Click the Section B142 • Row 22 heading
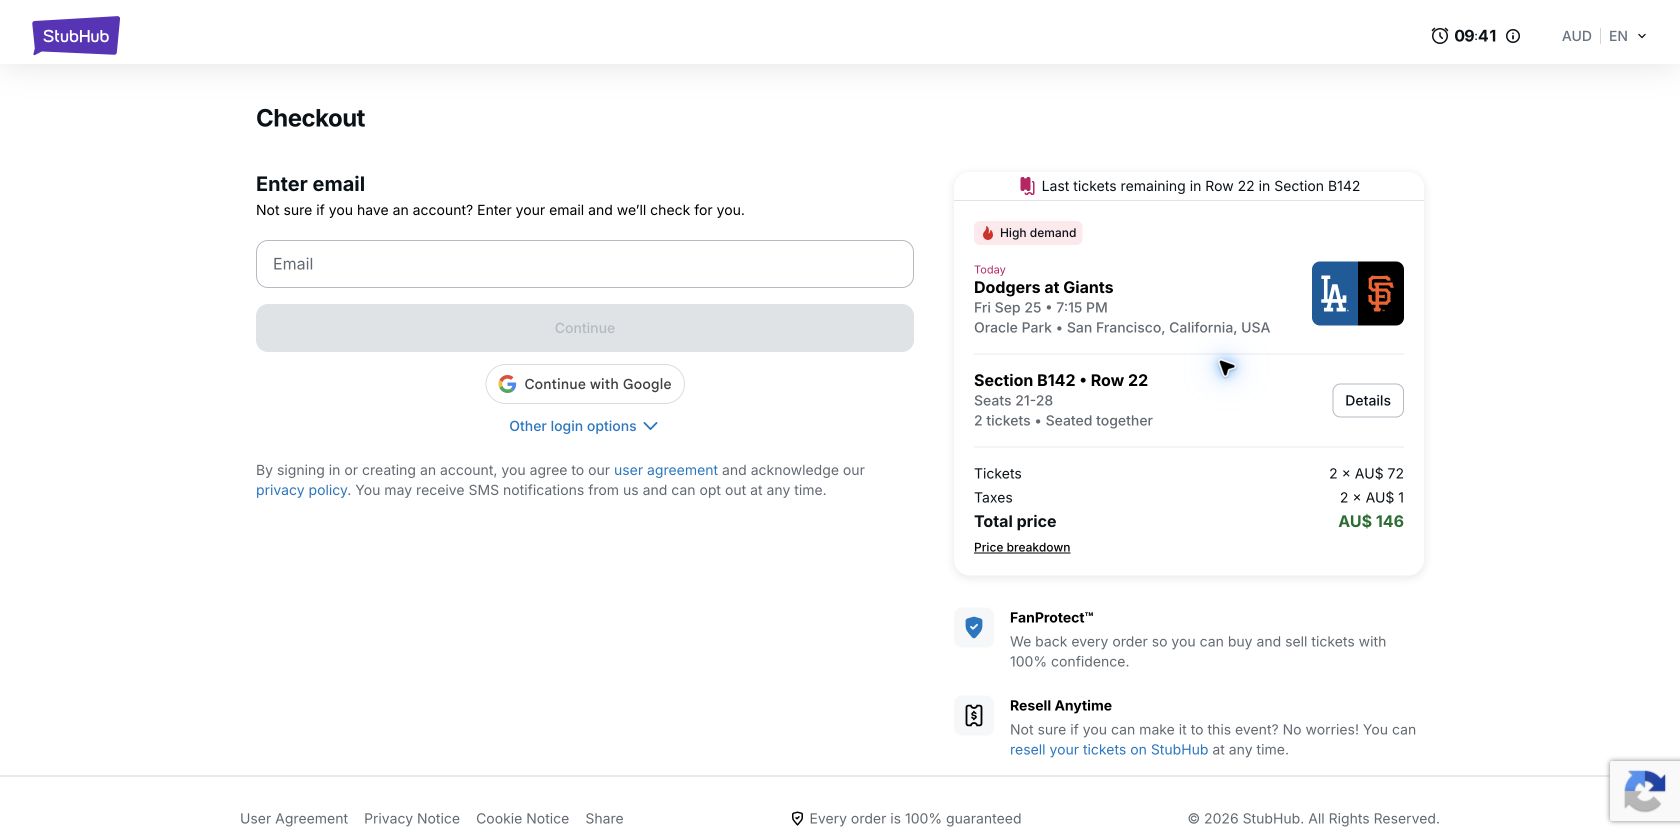 click(1061, 381)
